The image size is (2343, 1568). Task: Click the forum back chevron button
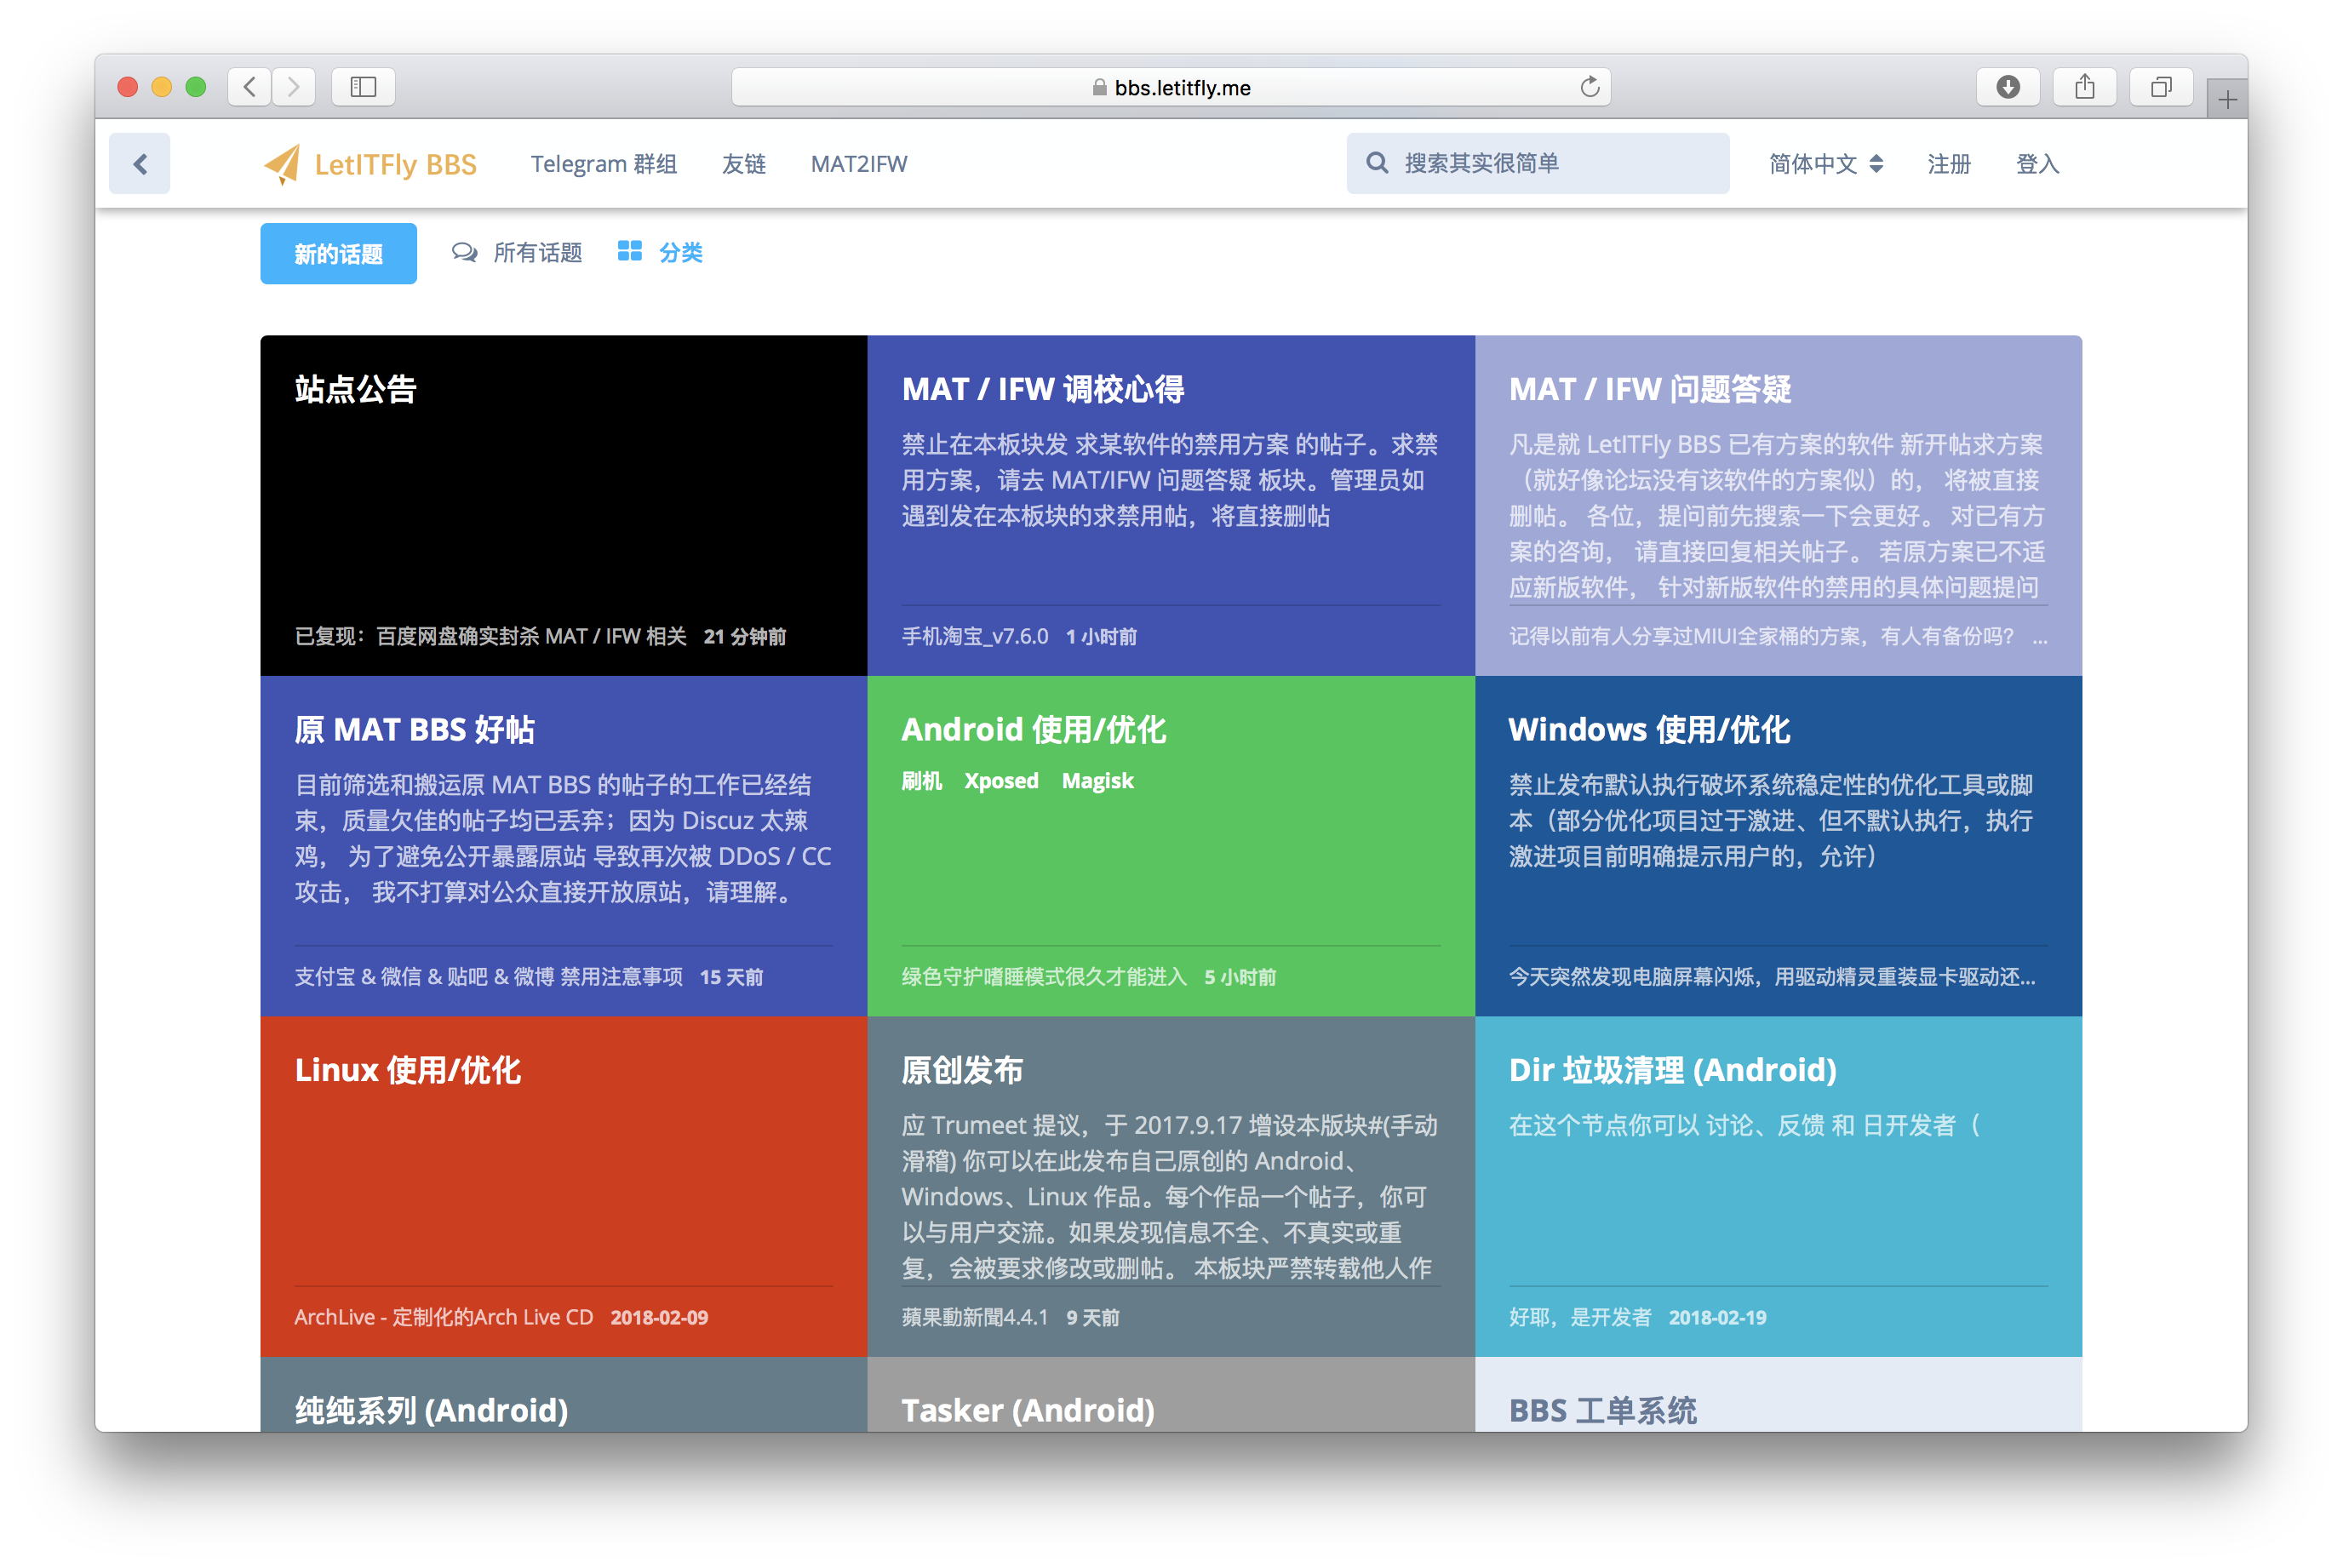pyautogui.click(x=140, y=163)
